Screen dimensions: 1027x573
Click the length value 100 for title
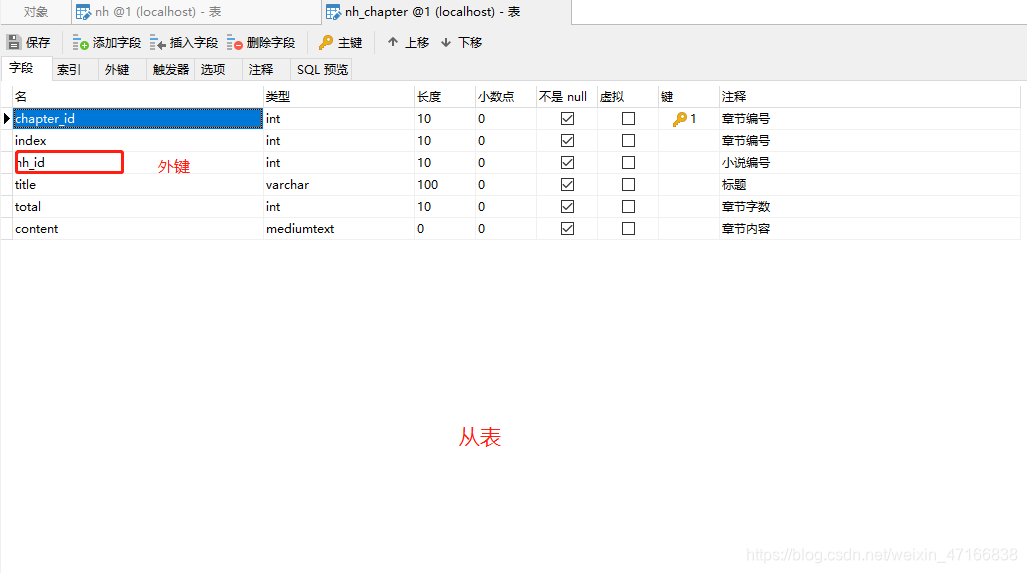tap(445, 185)
